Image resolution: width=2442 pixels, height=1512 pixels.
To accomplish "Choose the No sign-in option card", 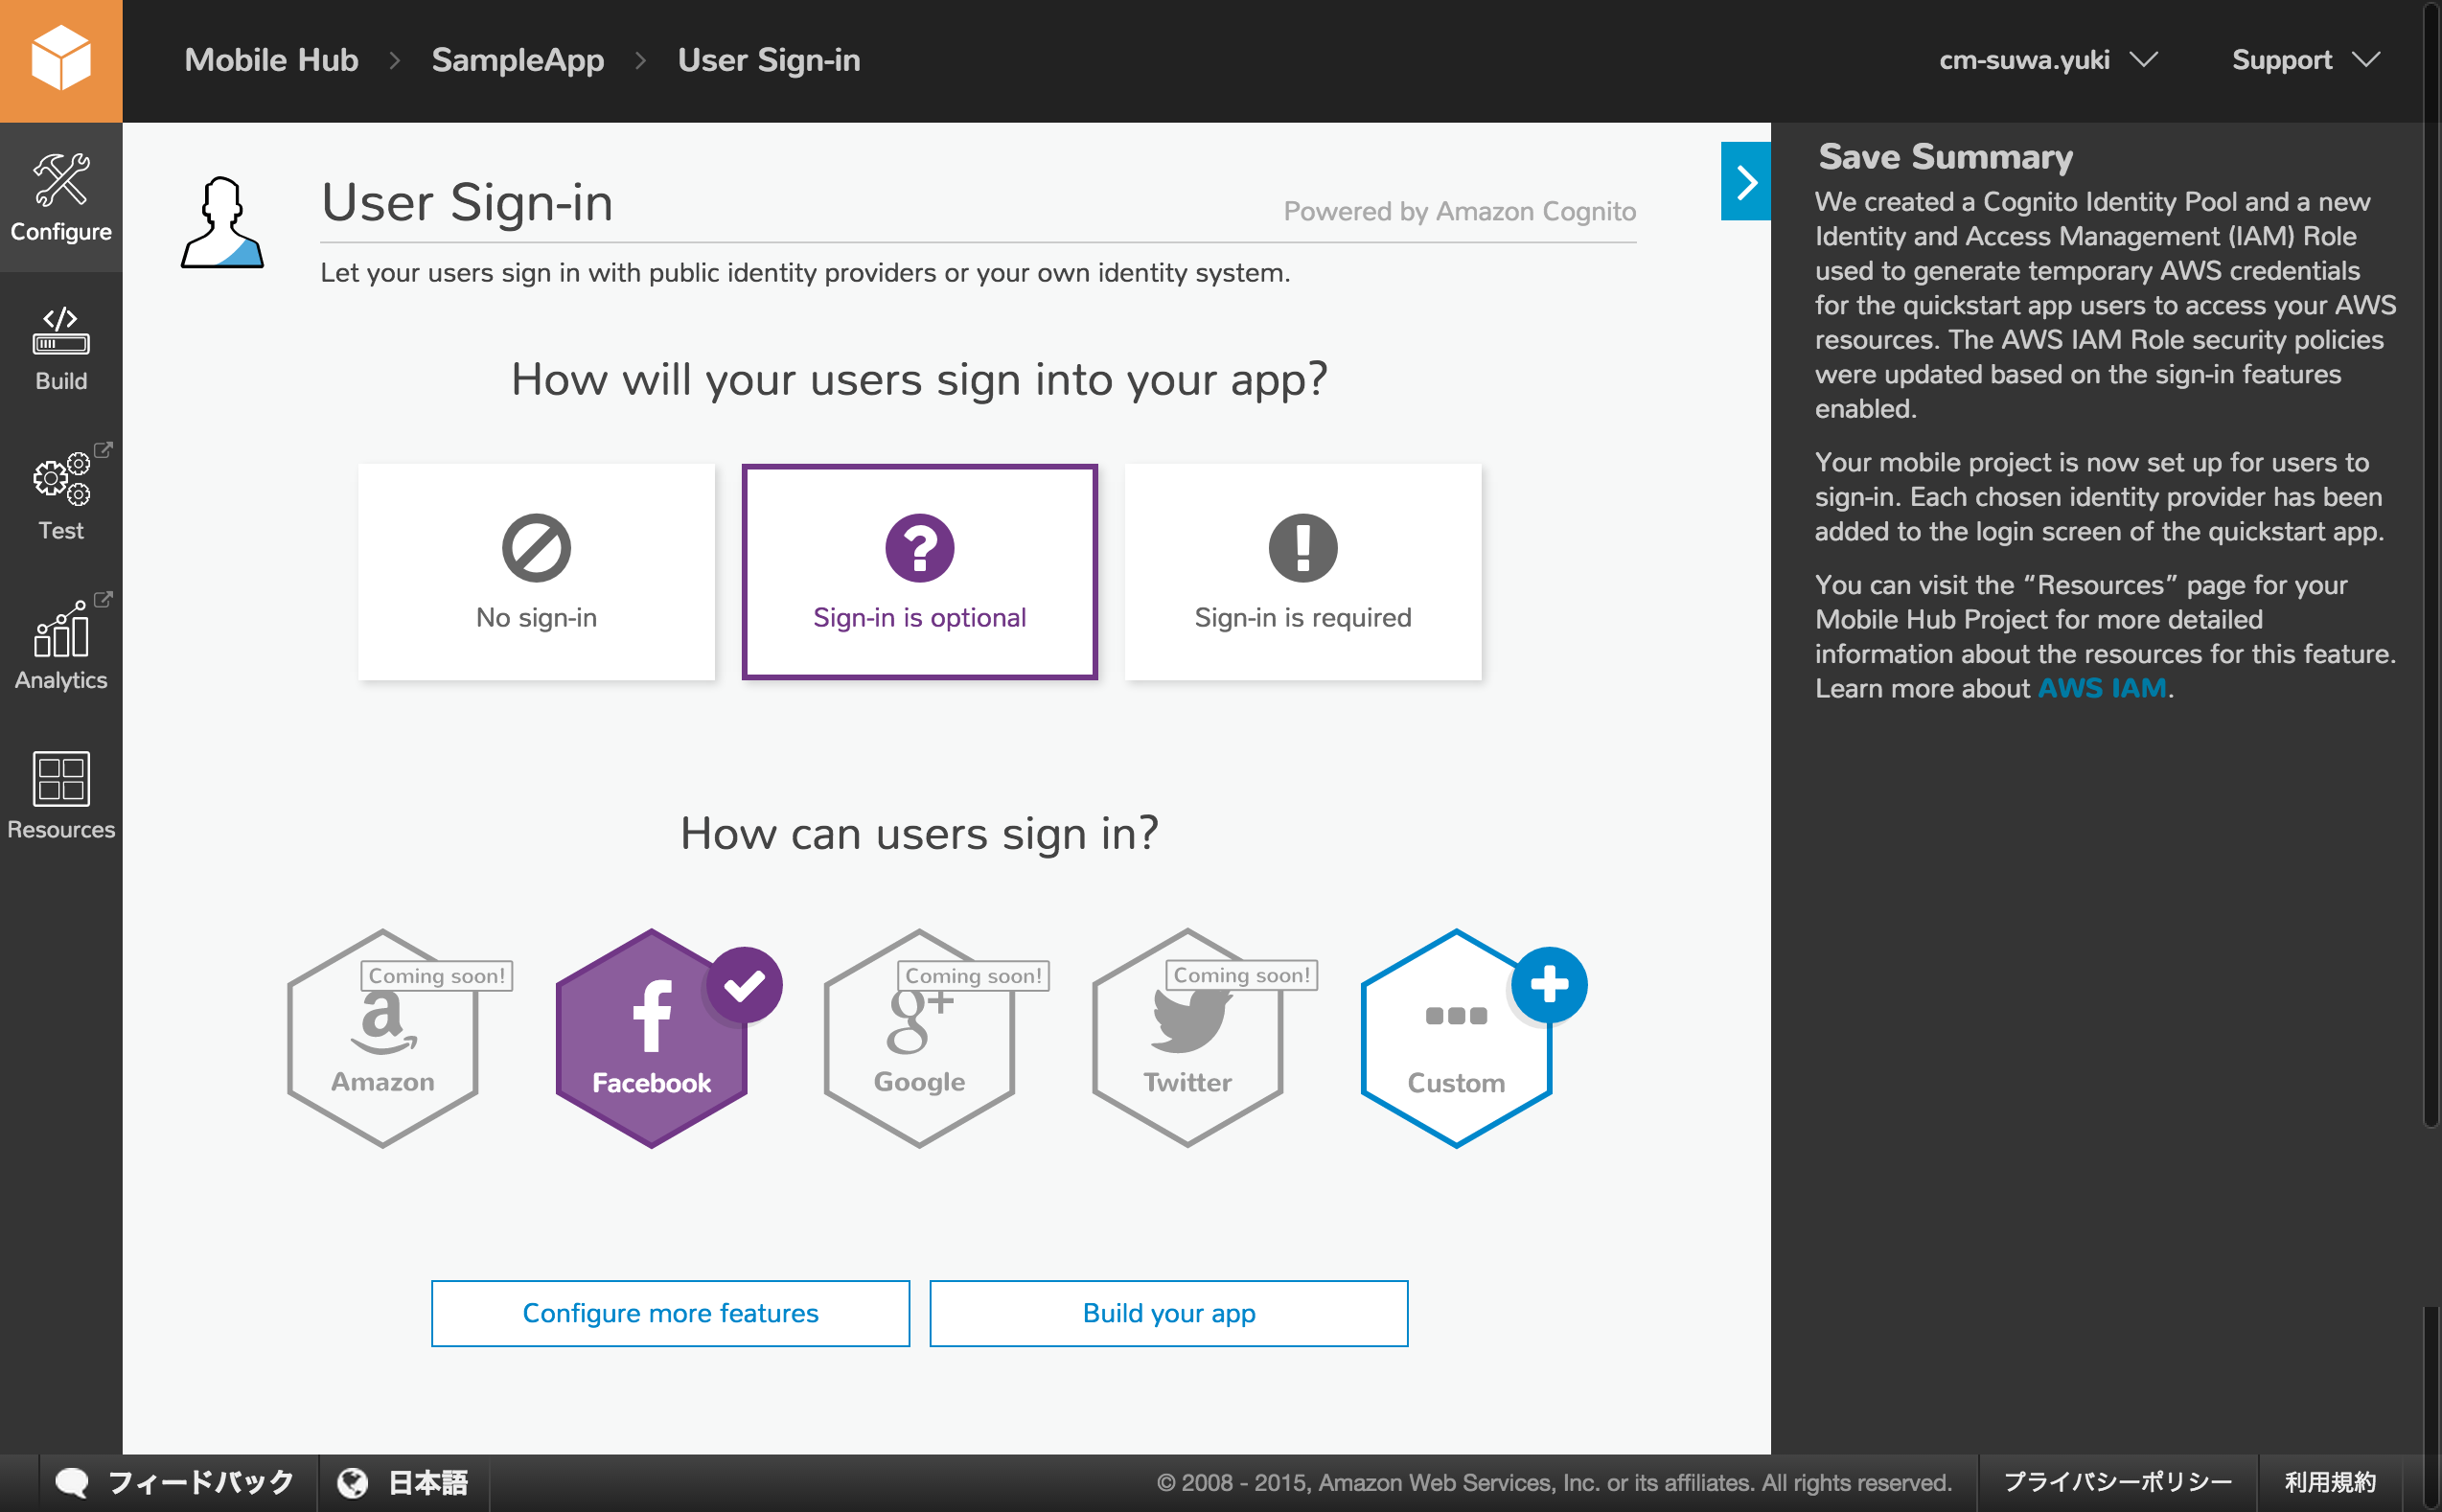I will pos(536,572).
